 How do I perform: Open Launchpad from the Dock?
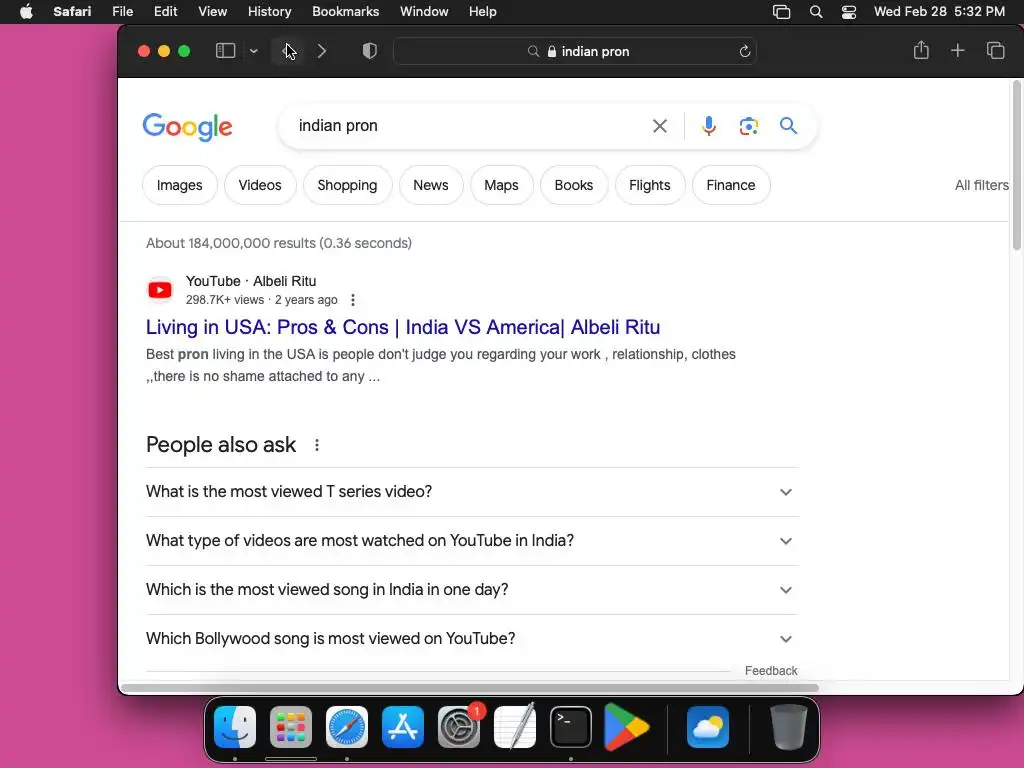[x=291, y=727]
